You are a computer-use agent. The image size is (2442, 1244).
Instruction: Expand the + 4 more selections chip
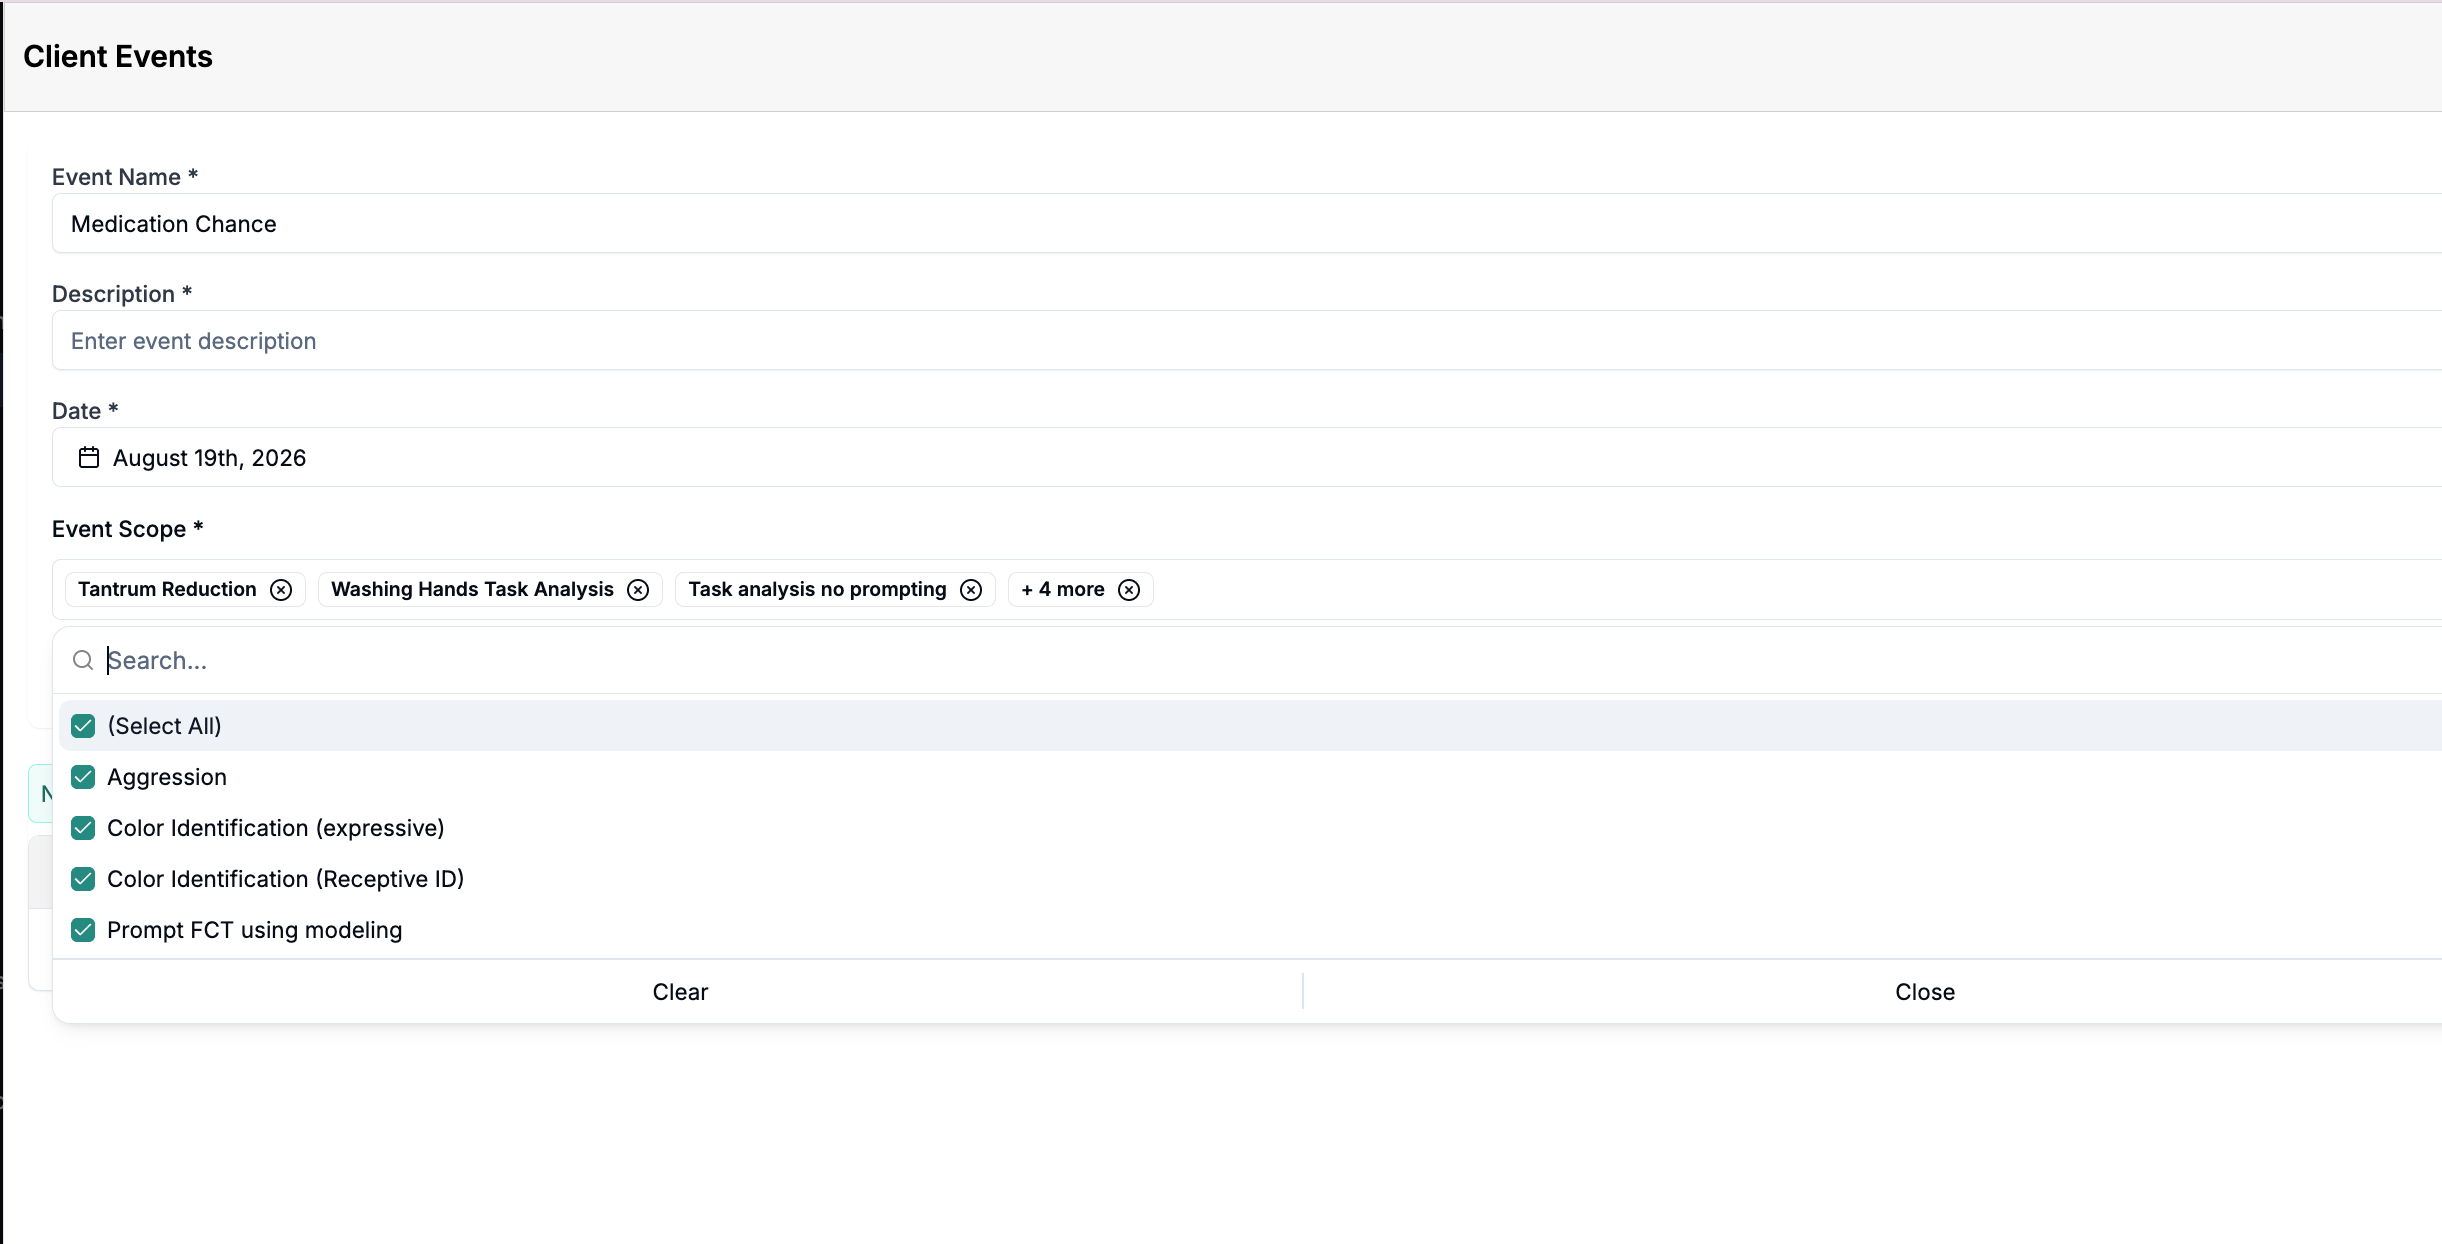click(x=1062, y=590)
